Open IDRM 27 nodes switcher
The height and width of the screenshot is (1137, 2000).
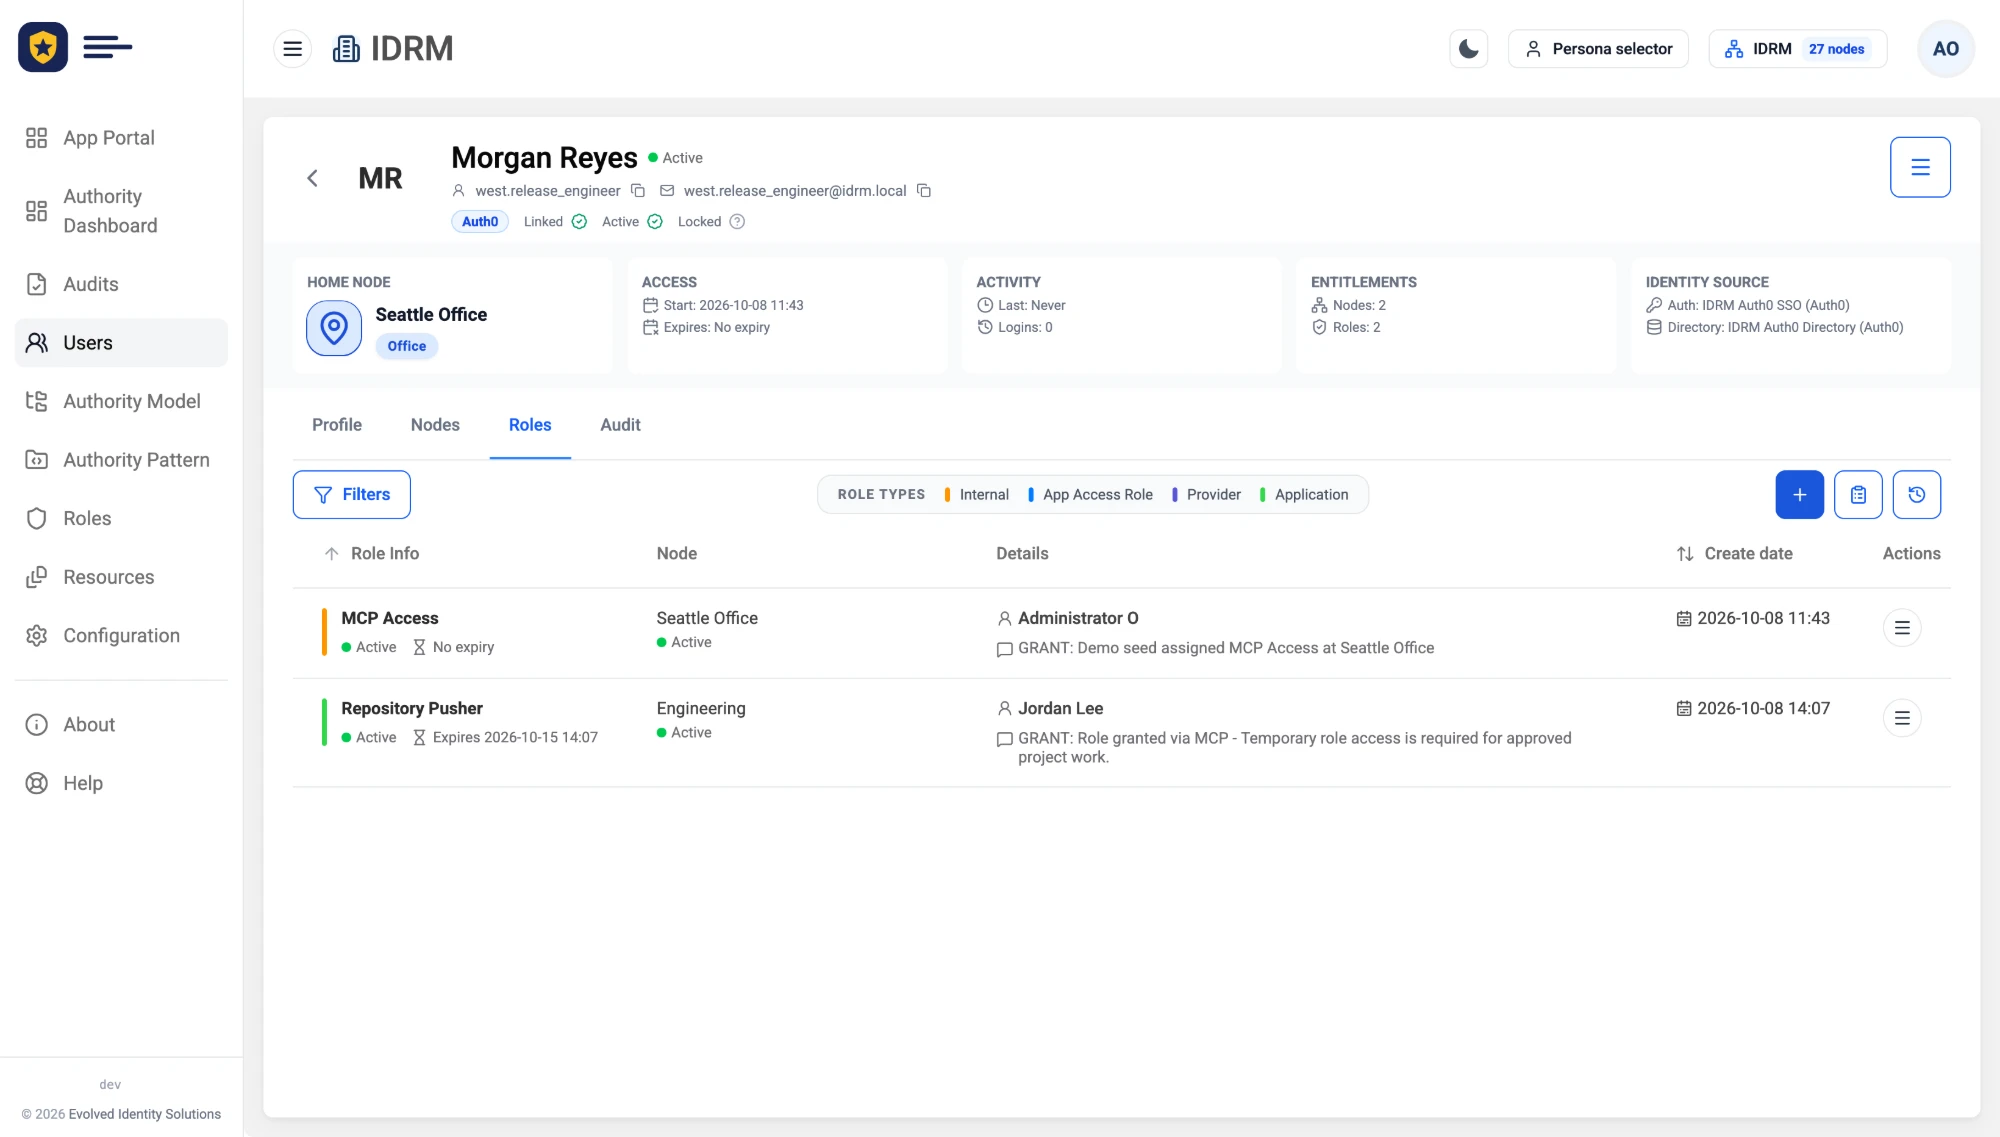(x=1797, y=49)
